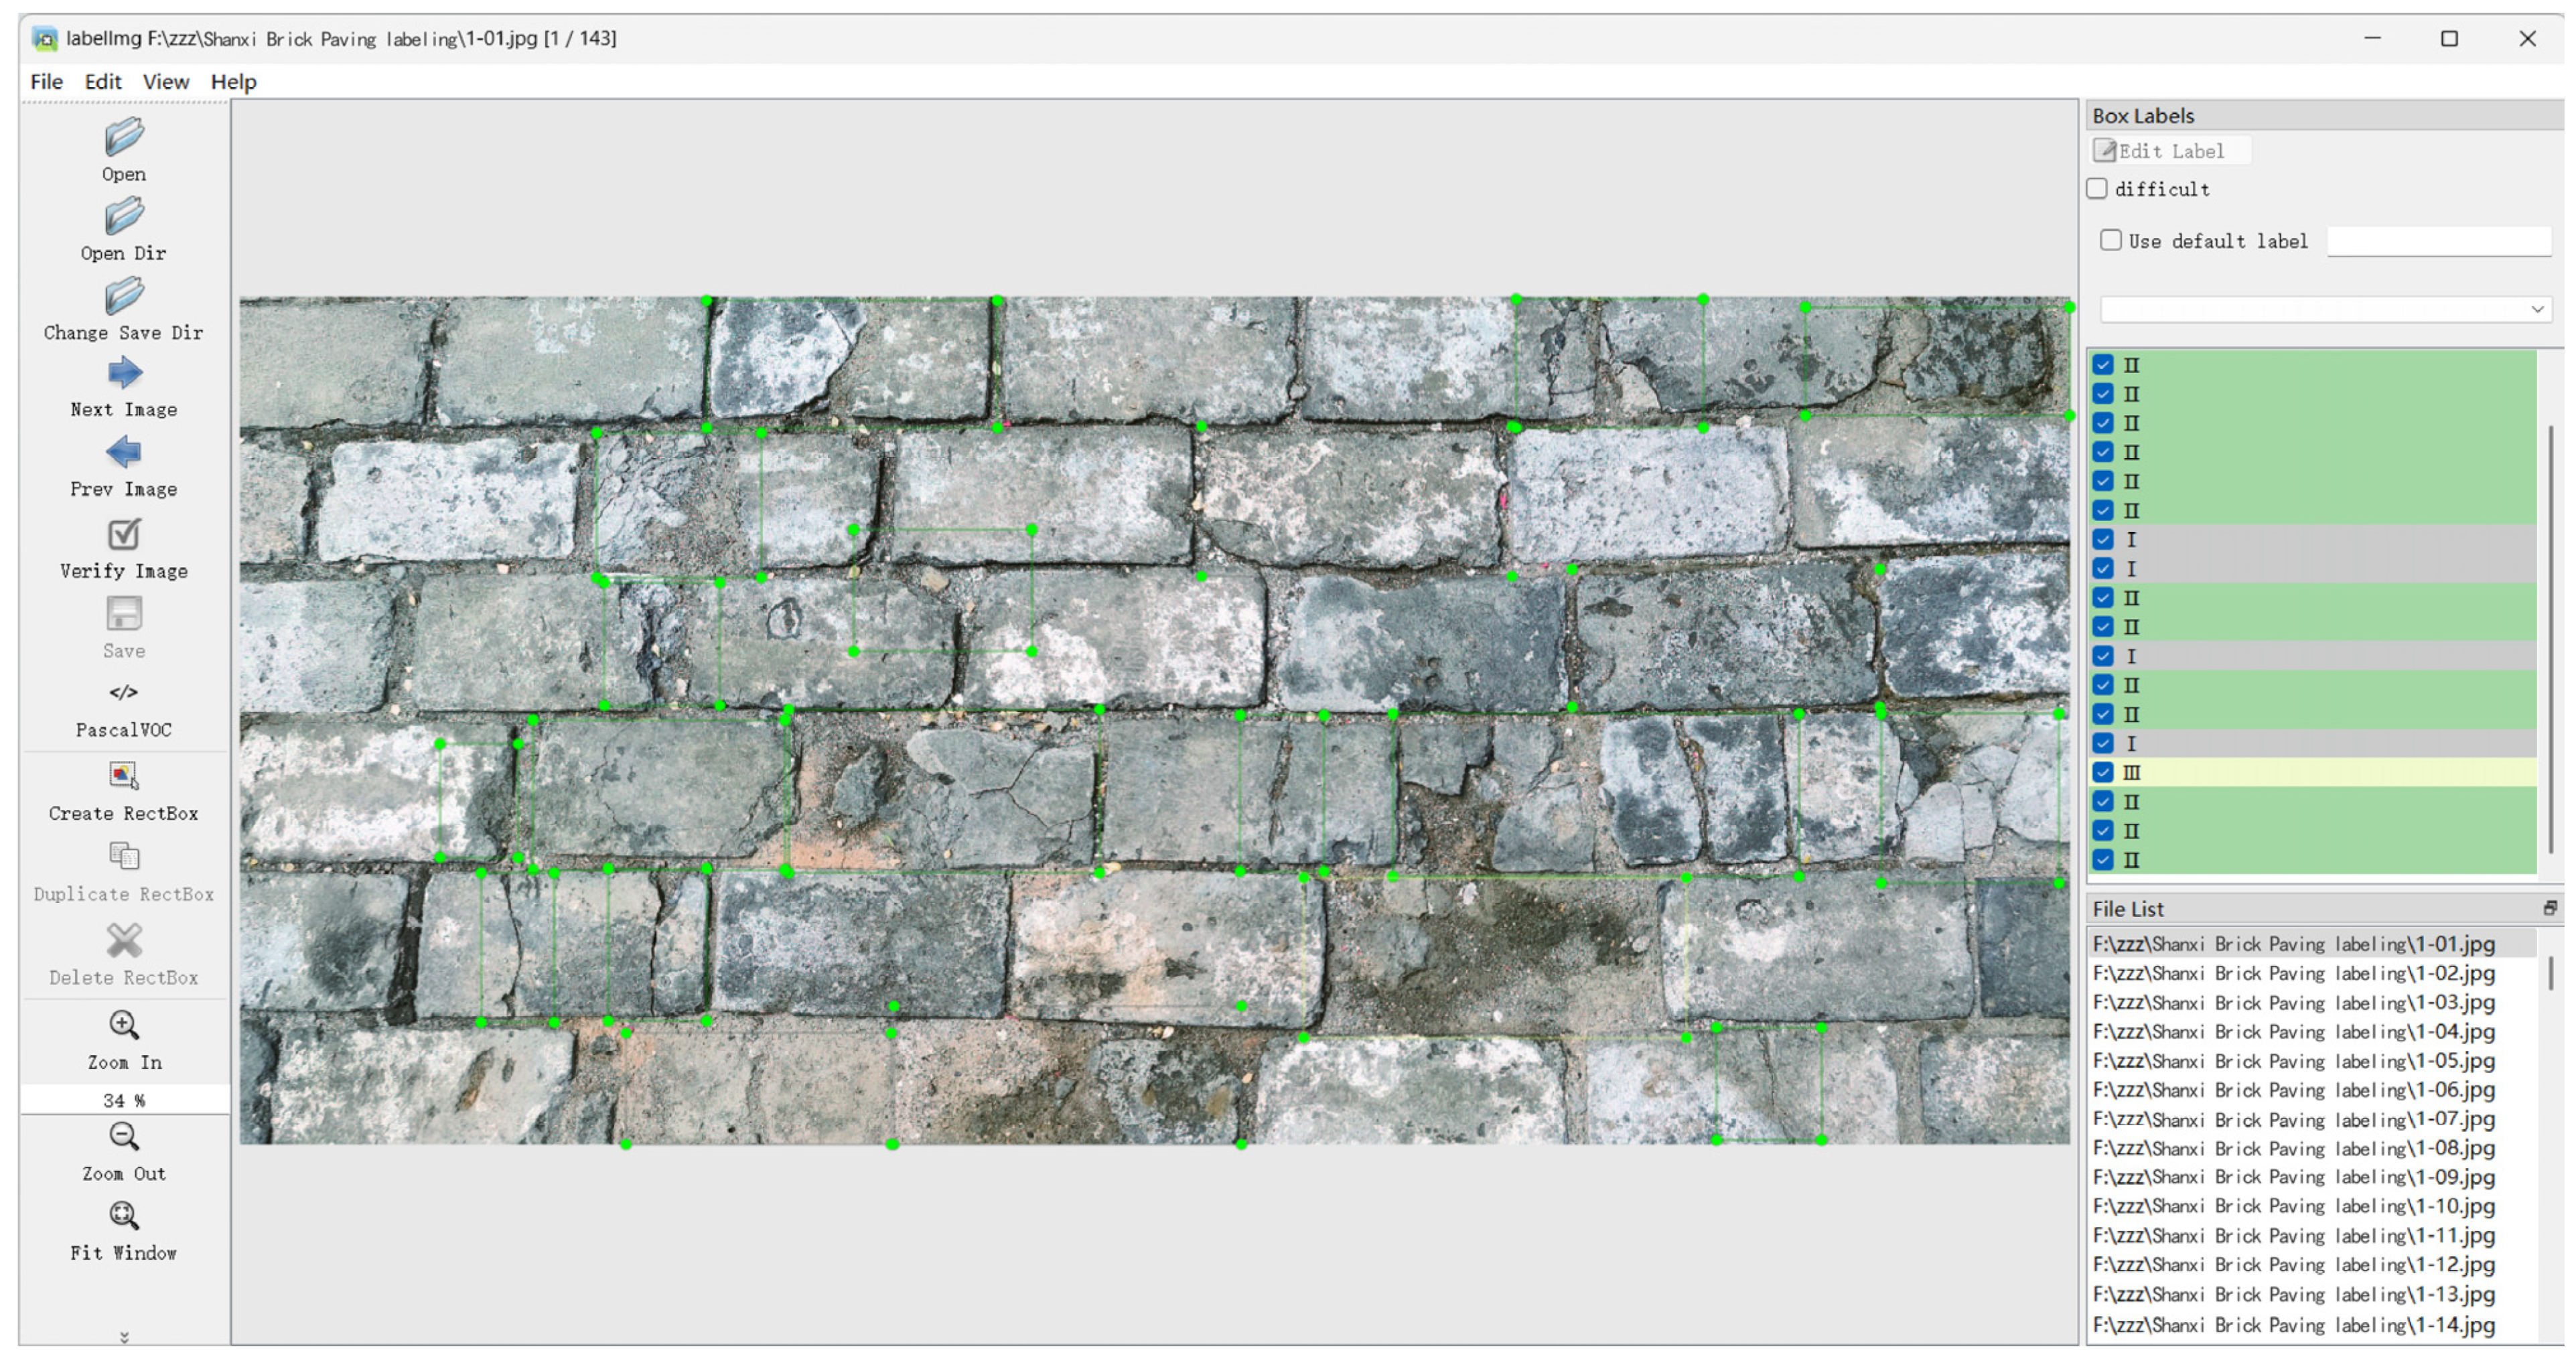
Task: Uncheck the III box label checkbox
Action: click(x=2104, y=772)
